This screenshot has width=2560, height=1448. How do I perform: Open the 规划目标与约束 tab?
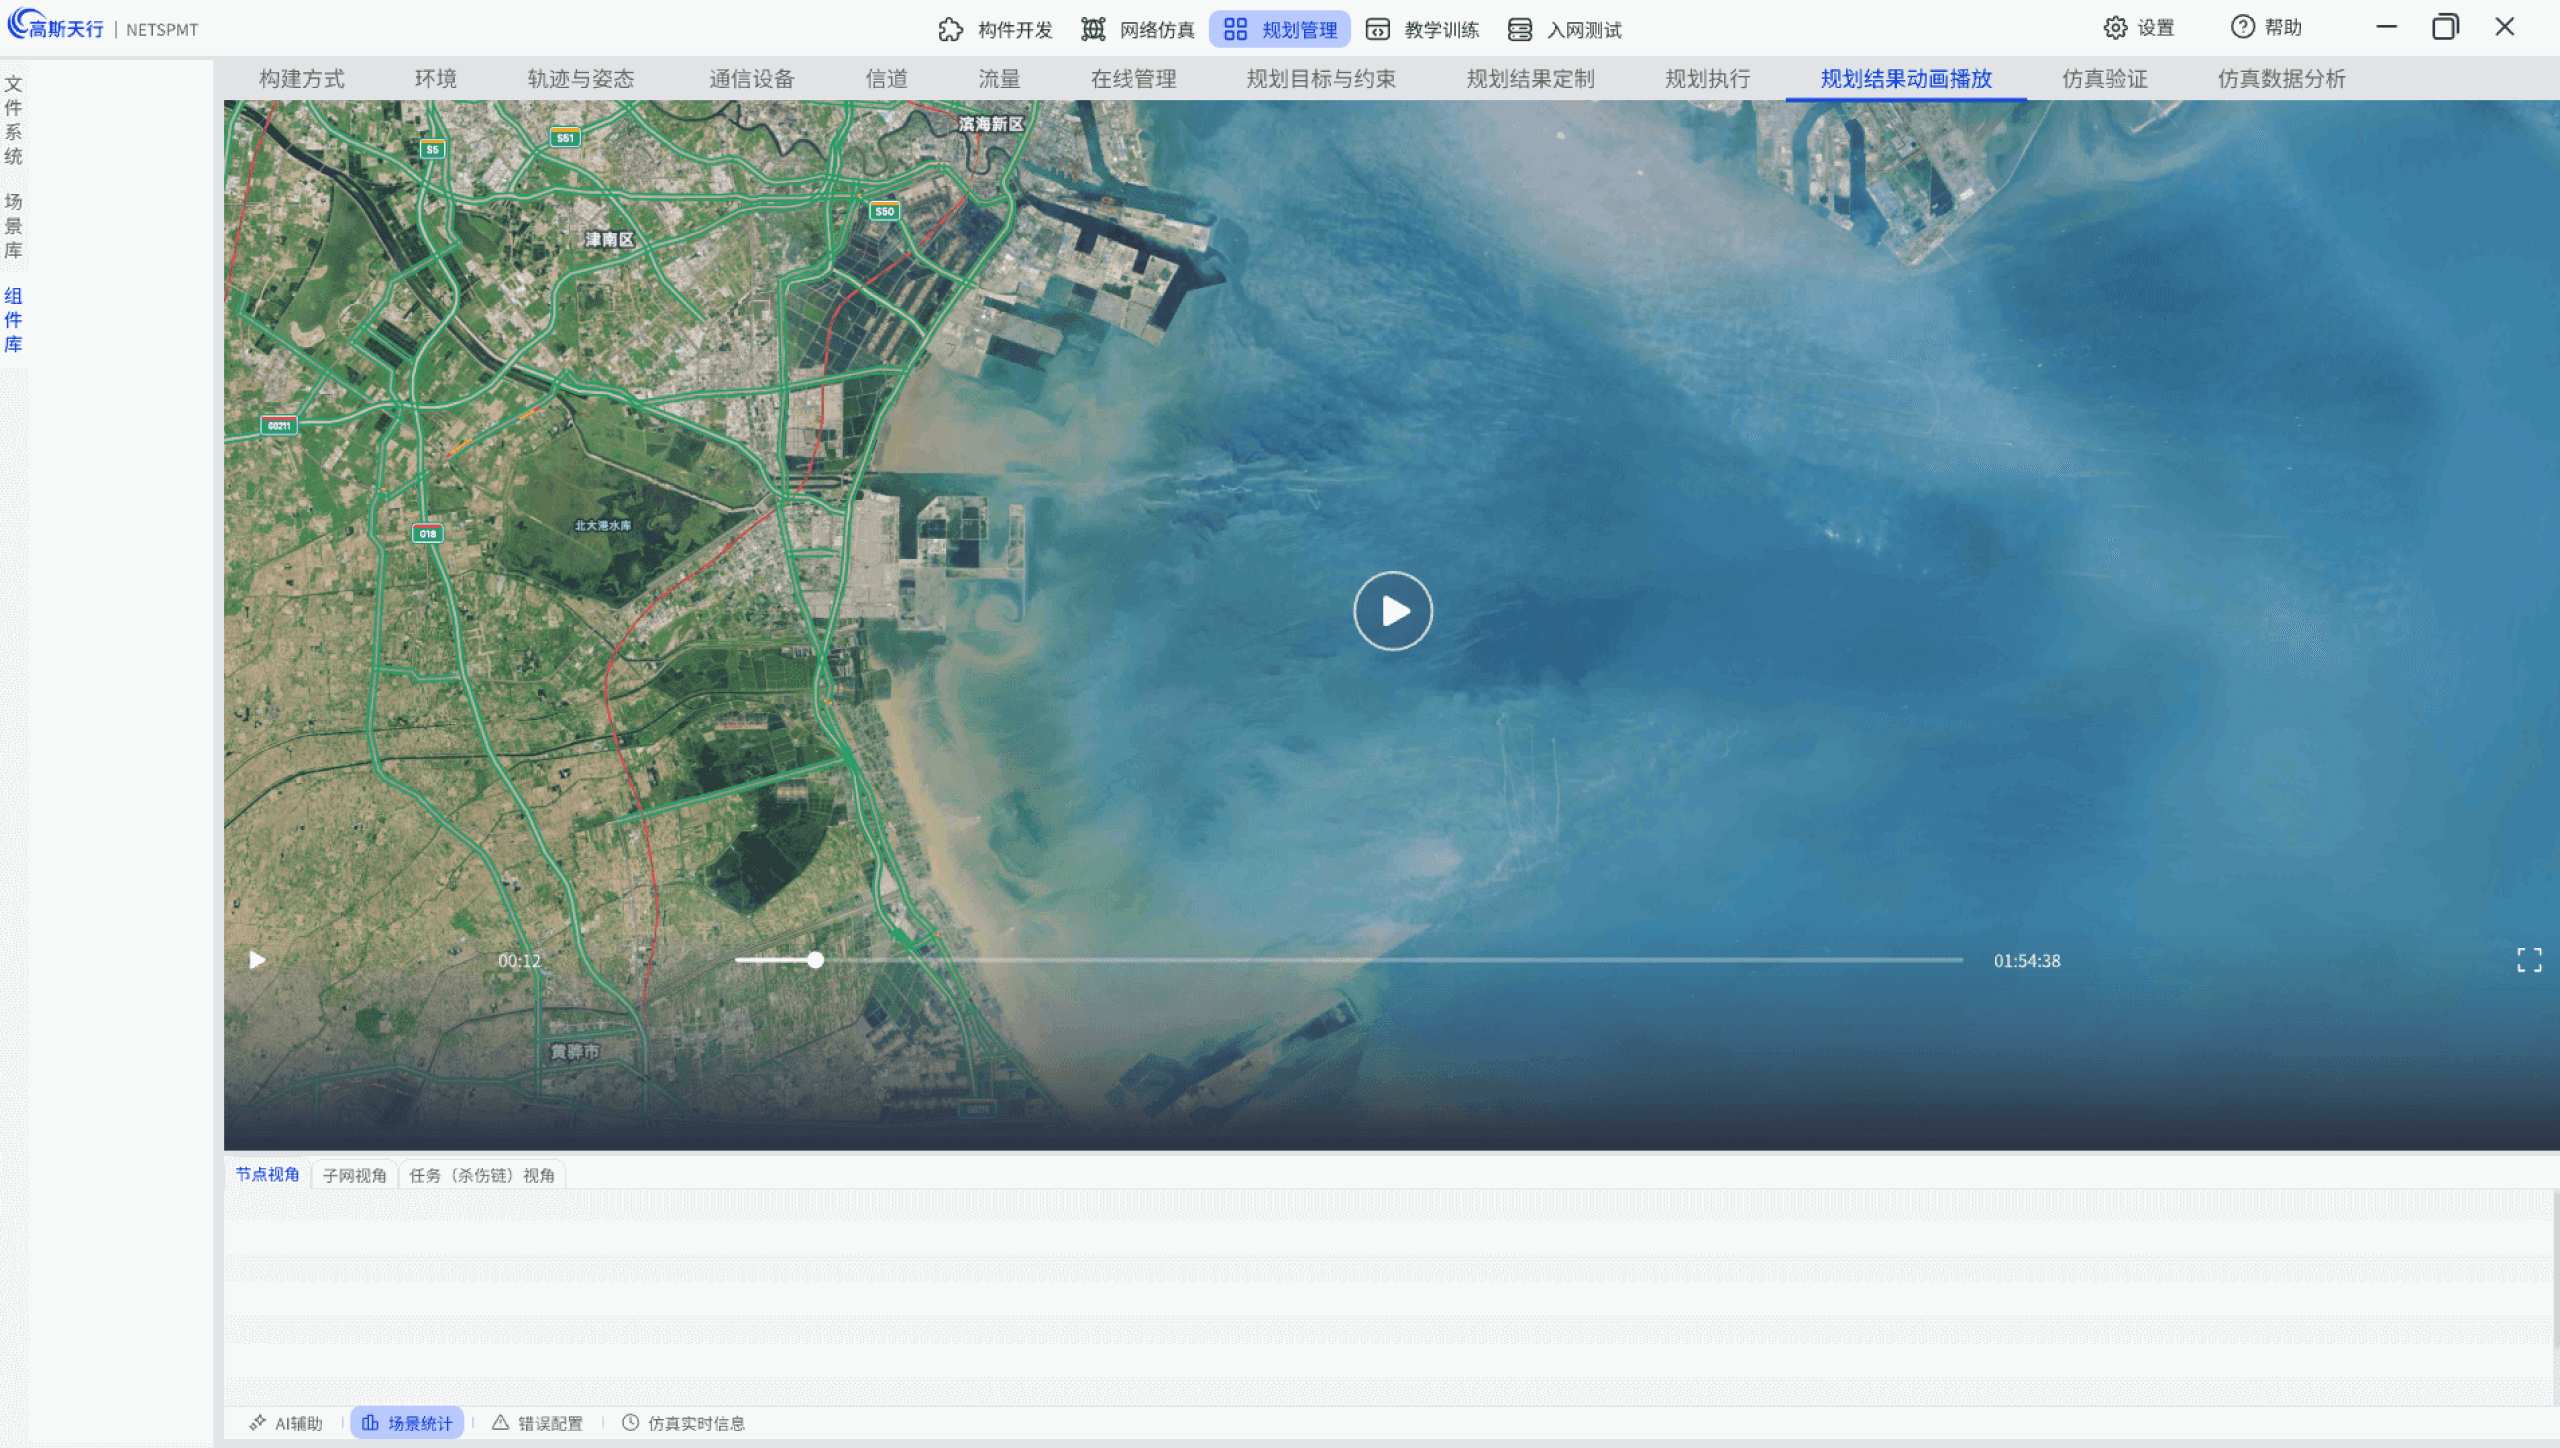coord(1320,79)
